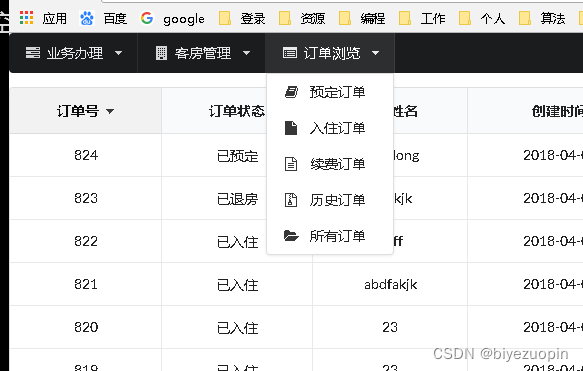Click 已入住 status in row 821
The width and height of the screenshot is (583, 371).
[238, 285]
